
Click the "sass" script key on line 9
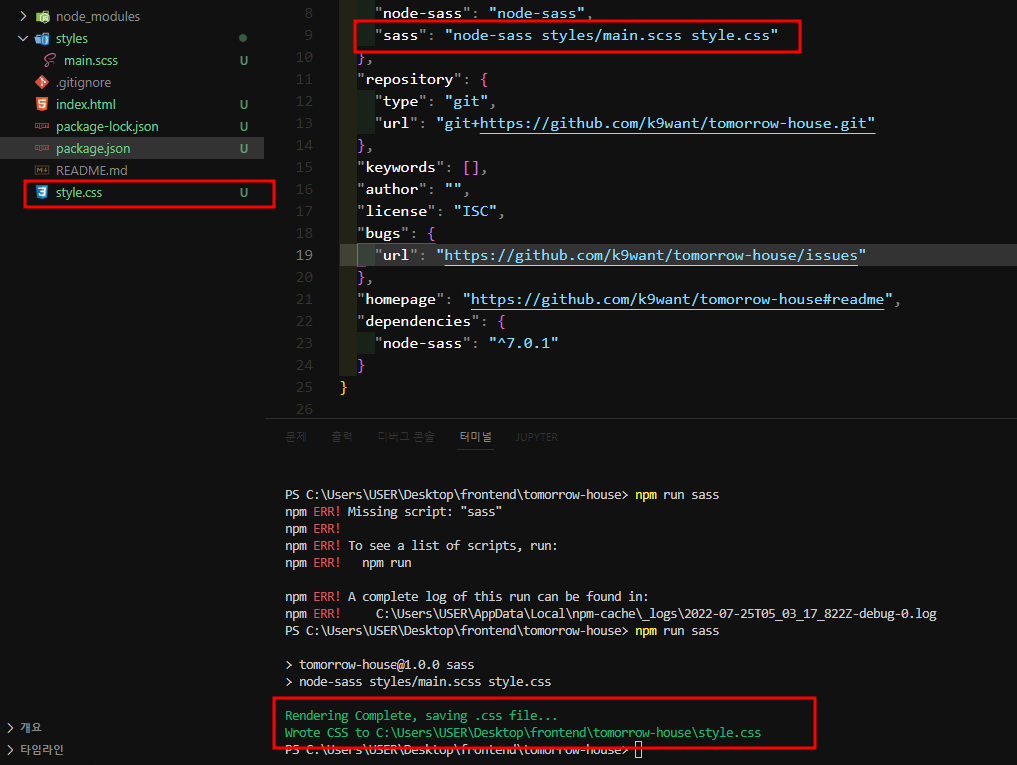point(400,35)
